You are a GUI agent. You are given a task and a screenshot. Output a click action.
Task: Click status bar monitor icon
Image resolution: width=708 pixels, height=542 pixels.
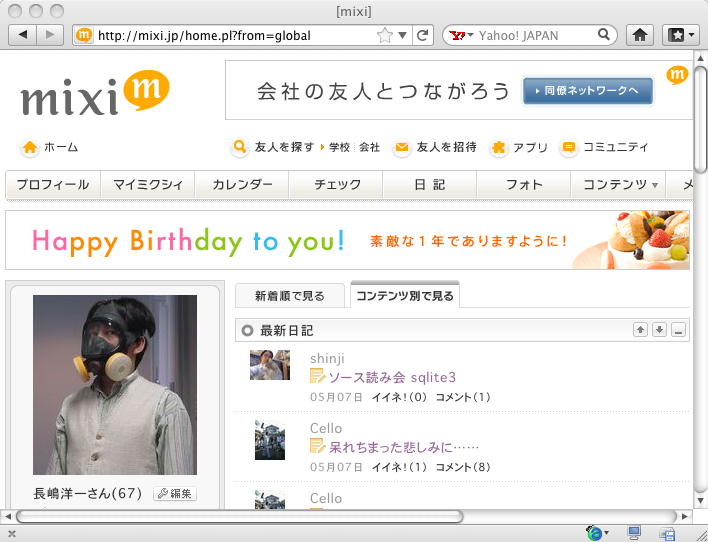[634, 533]
